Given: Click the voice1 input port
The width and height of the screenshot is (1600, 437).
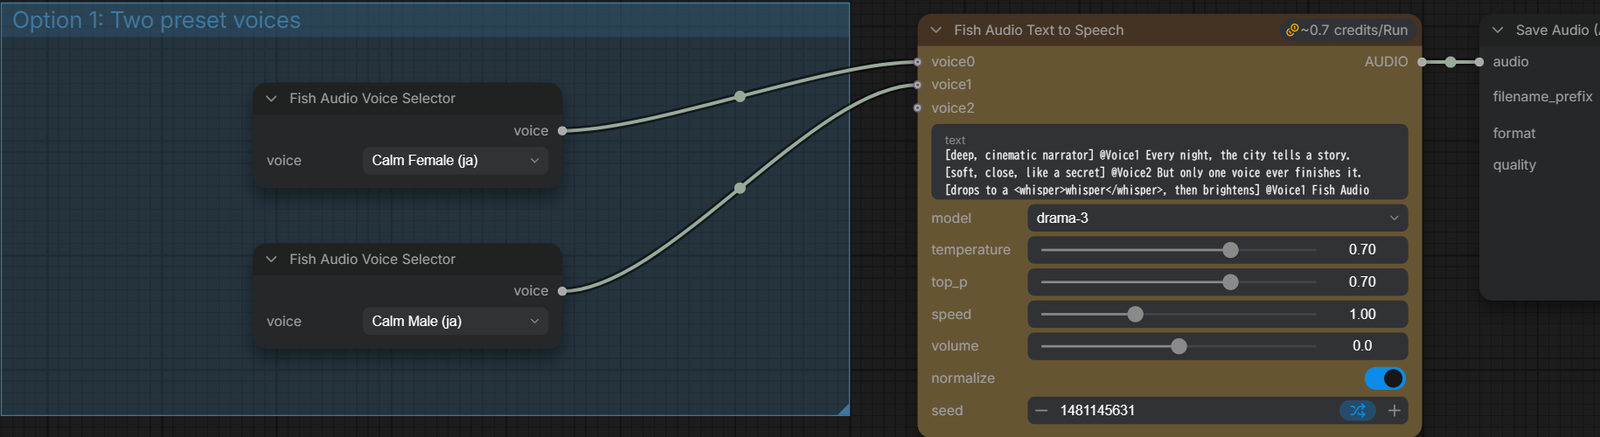Looking at the screenshot, I should pyautogui.click(x=918, y=85).
